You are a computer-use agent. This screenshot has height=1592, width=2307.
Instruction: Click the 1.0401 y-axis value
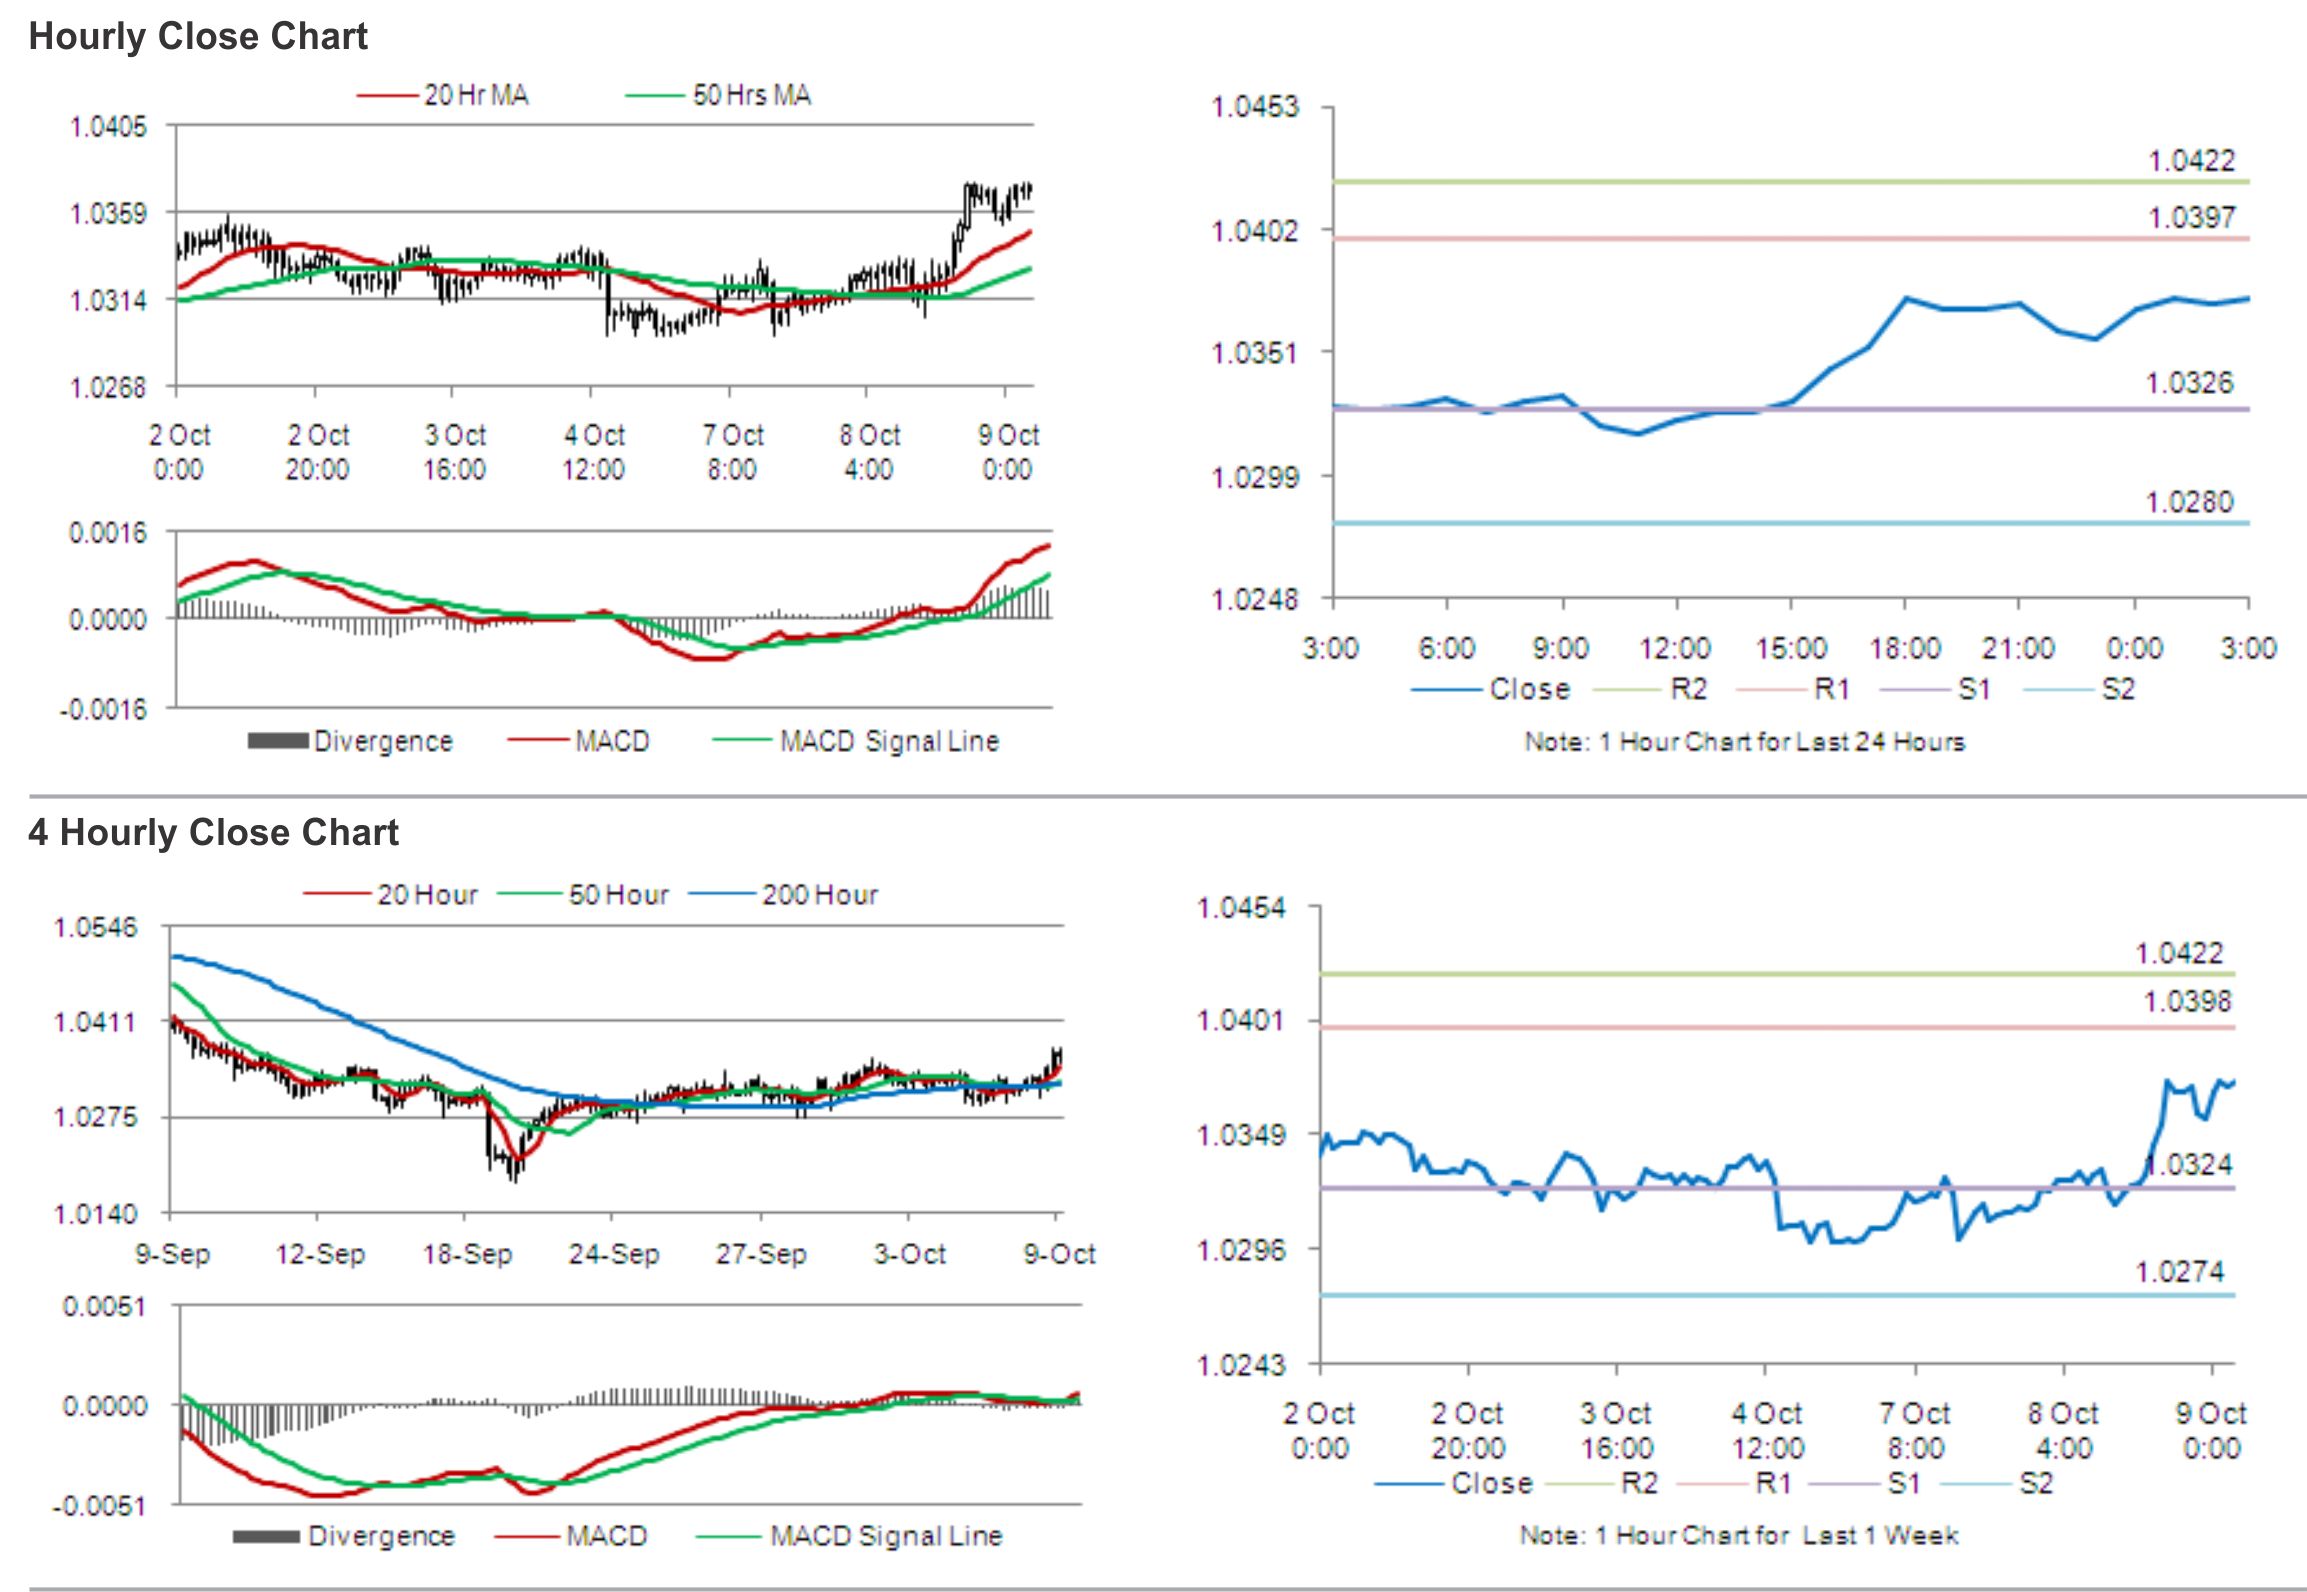[1241, 1020]
